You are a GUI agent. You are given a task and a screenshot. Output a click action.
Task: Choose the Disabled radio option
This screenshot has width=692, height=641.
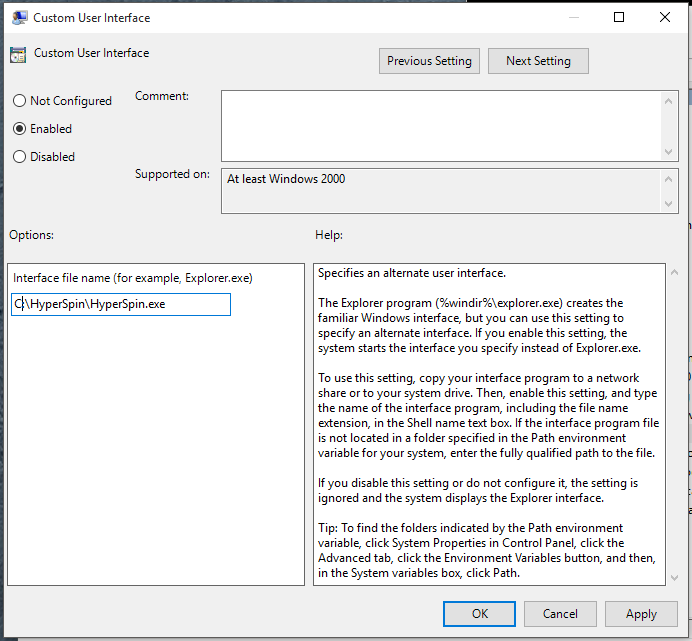pos(19,157)
